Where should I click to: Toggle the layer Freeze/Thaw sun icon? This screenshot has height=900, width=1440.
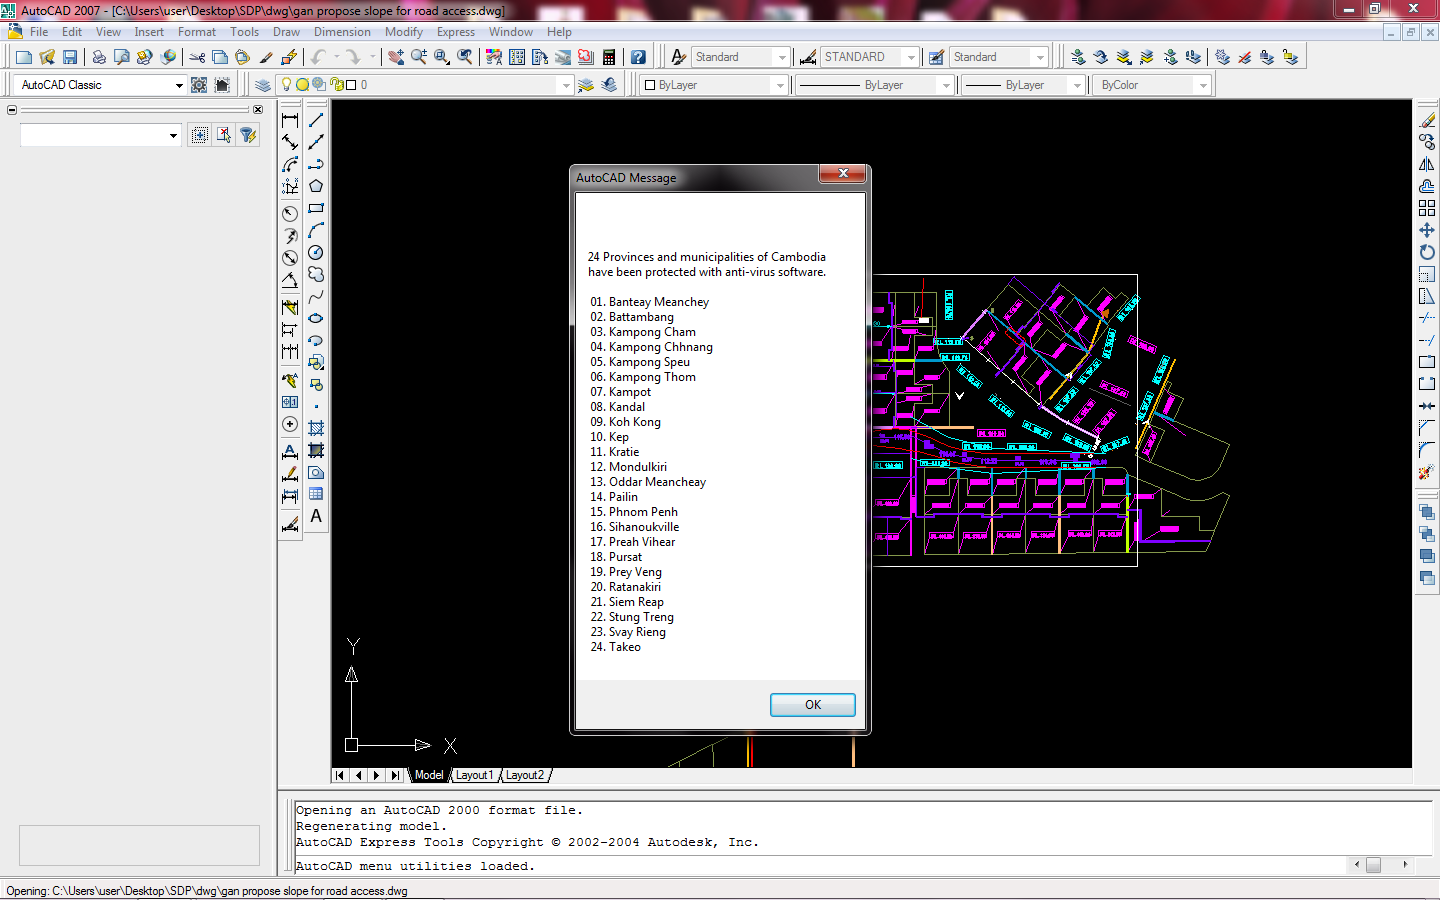pyautogui.click(x=302, y=85)
